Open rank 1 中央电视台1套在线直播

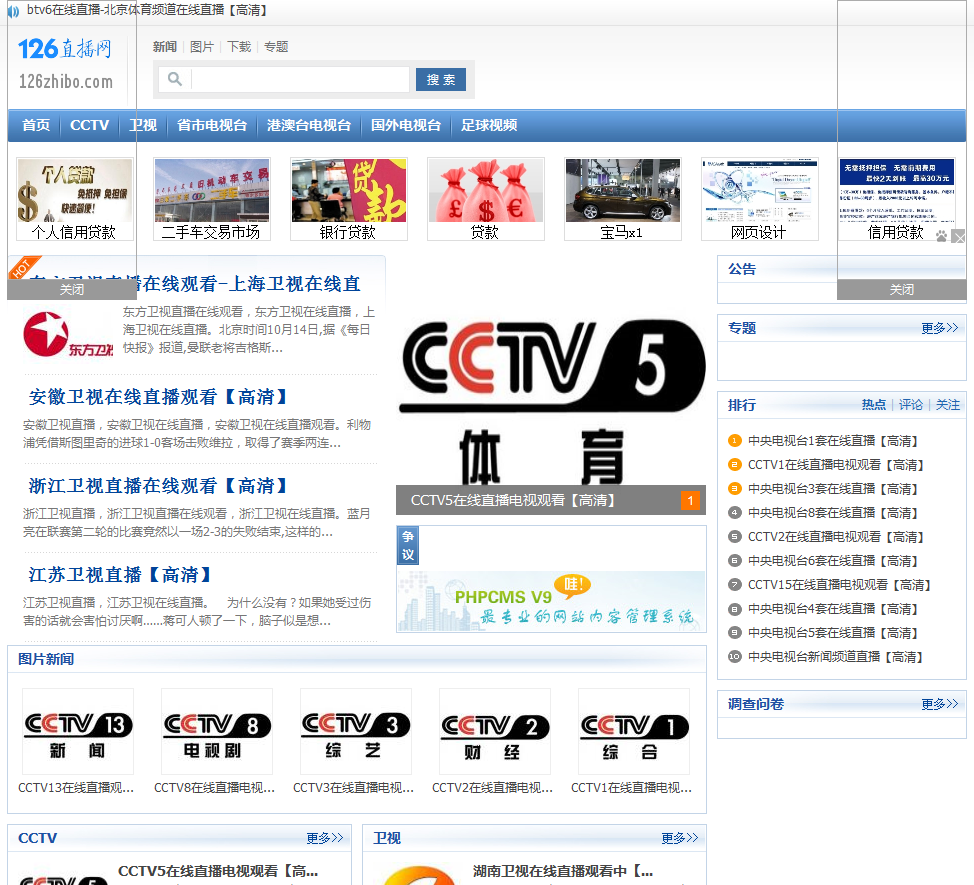(x=832, y=441)
